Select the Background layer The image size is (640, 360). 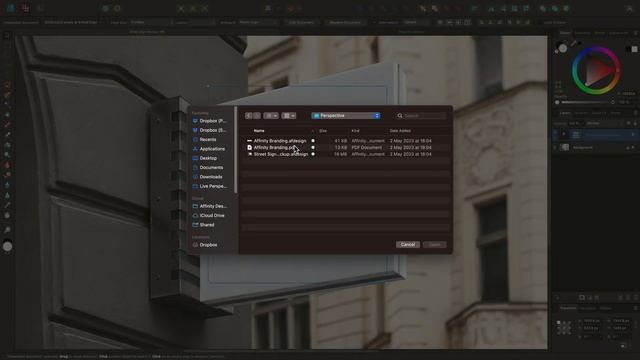[595, 147]
